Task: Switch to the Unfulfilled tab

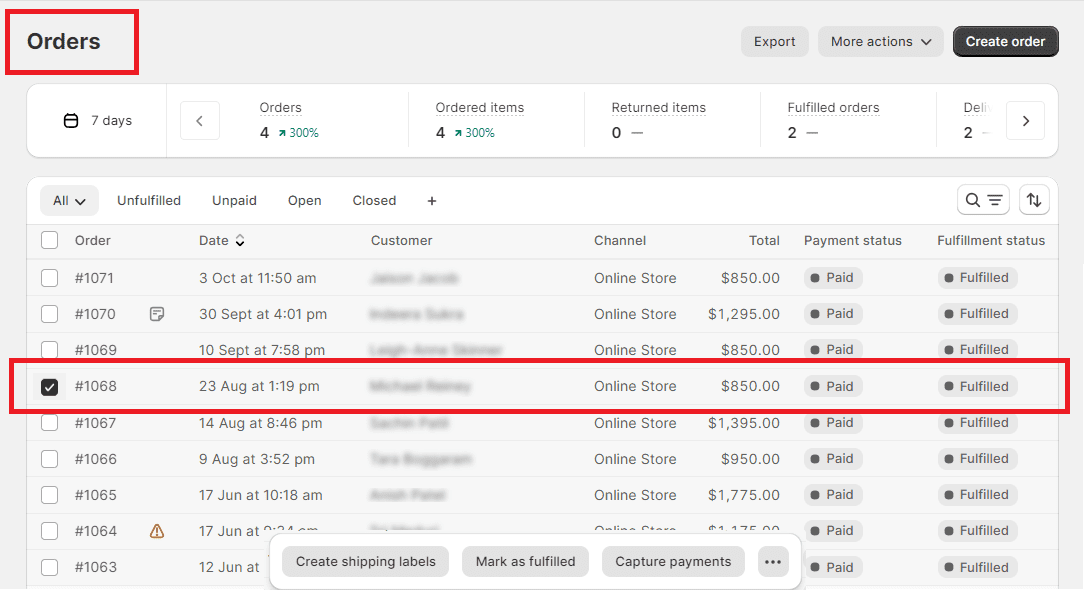Action: pos(149,201)
